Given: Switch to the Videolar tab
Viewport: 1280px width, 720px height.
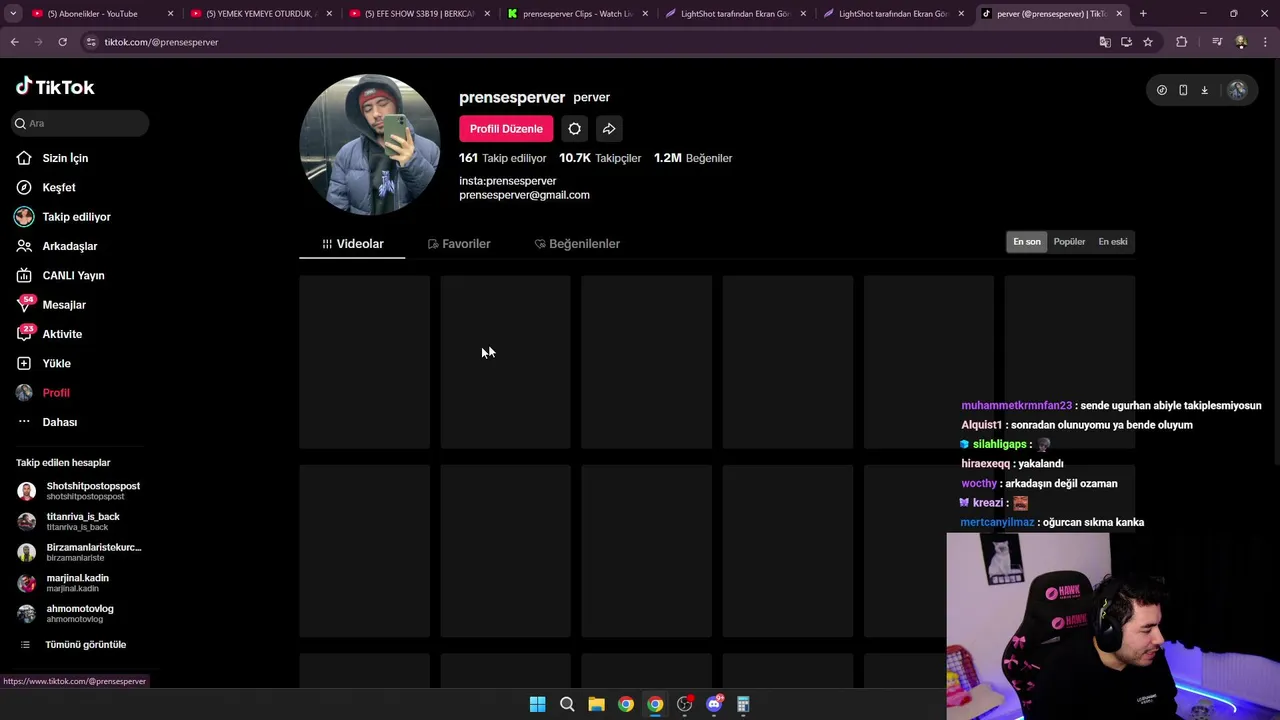Looking at the screenshot, I should (x=352, y=244).
